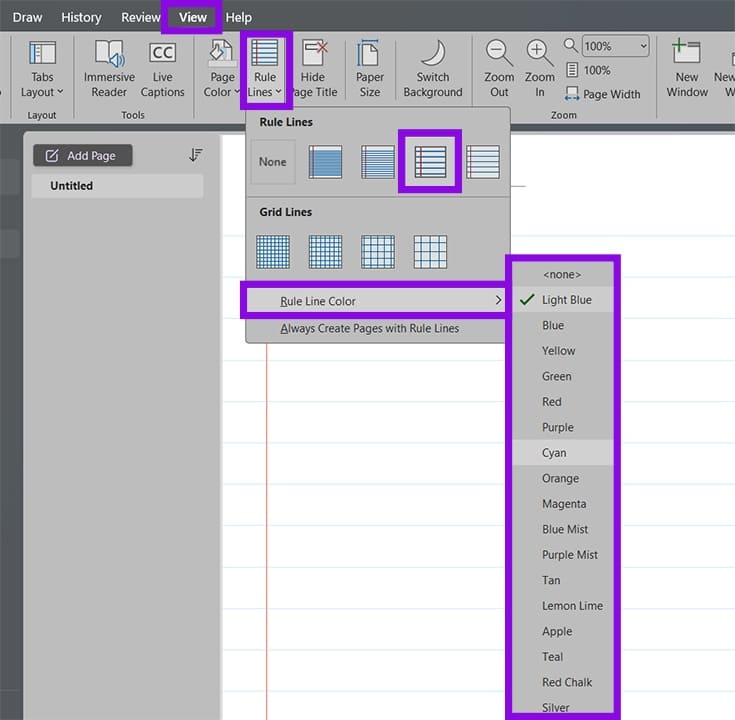Select the large grid lines style
735x720 pixels.
378,252
